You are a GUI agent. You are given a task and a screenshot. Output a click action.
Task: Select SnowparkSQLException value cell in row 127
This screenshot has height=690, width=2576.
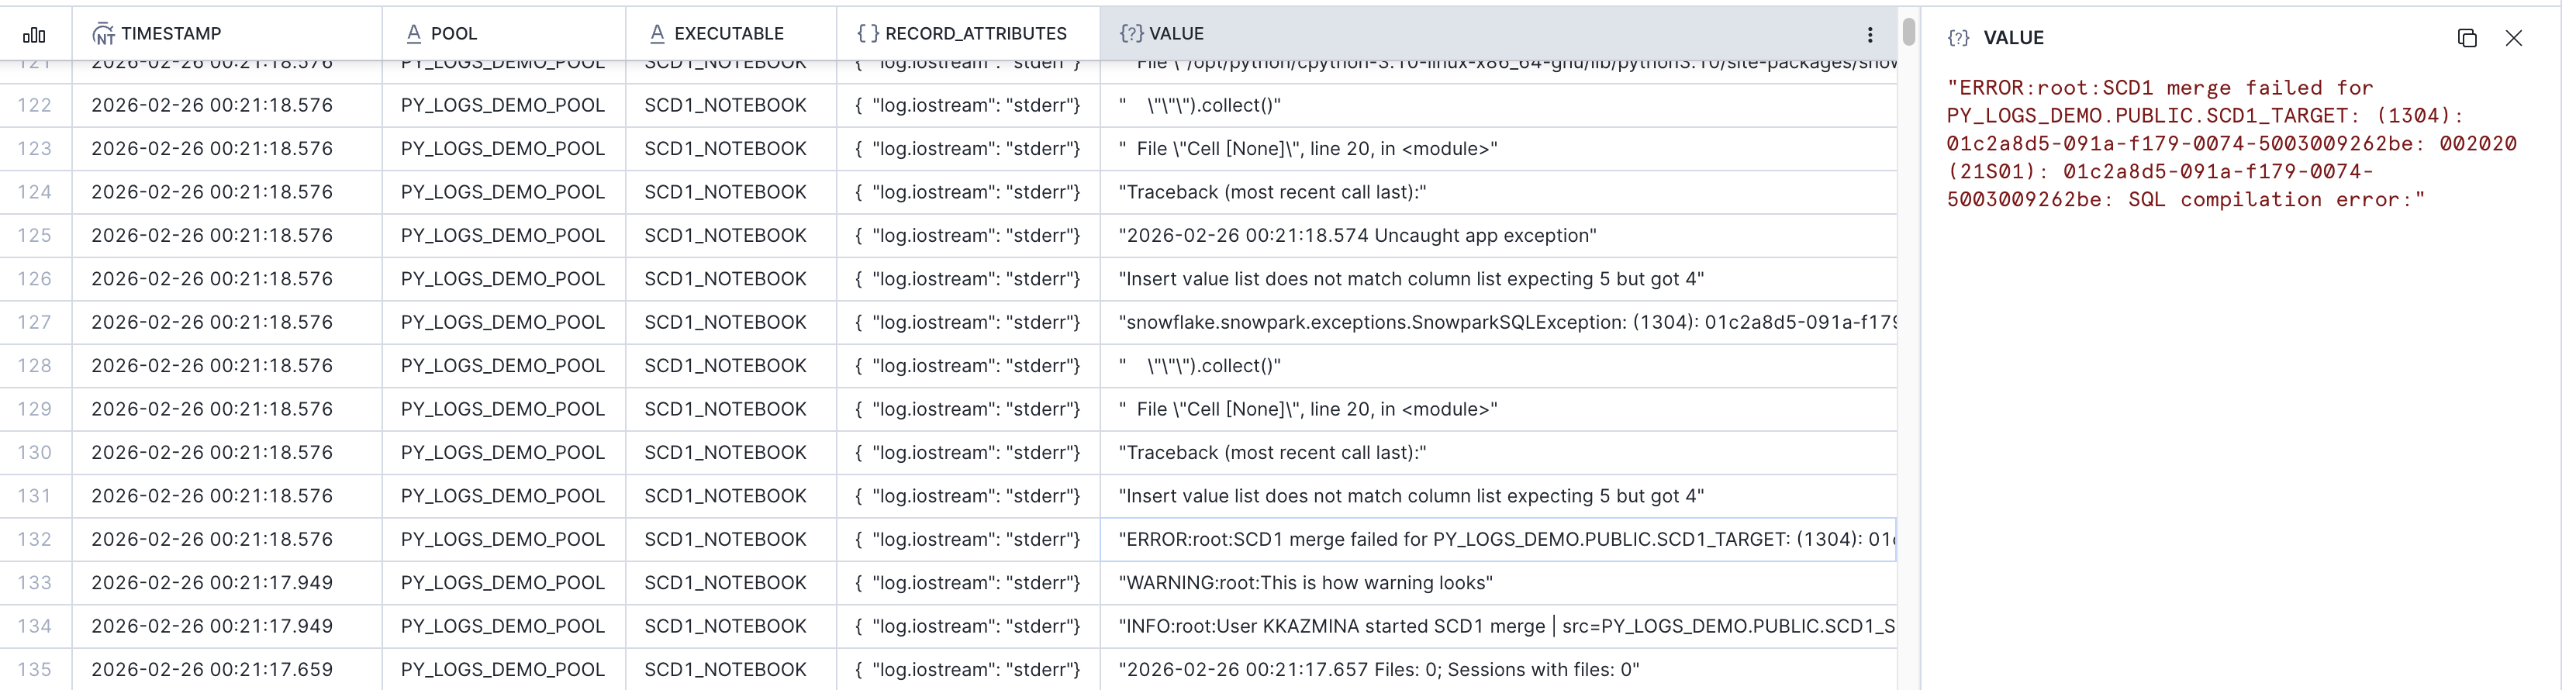(1498, 322)
